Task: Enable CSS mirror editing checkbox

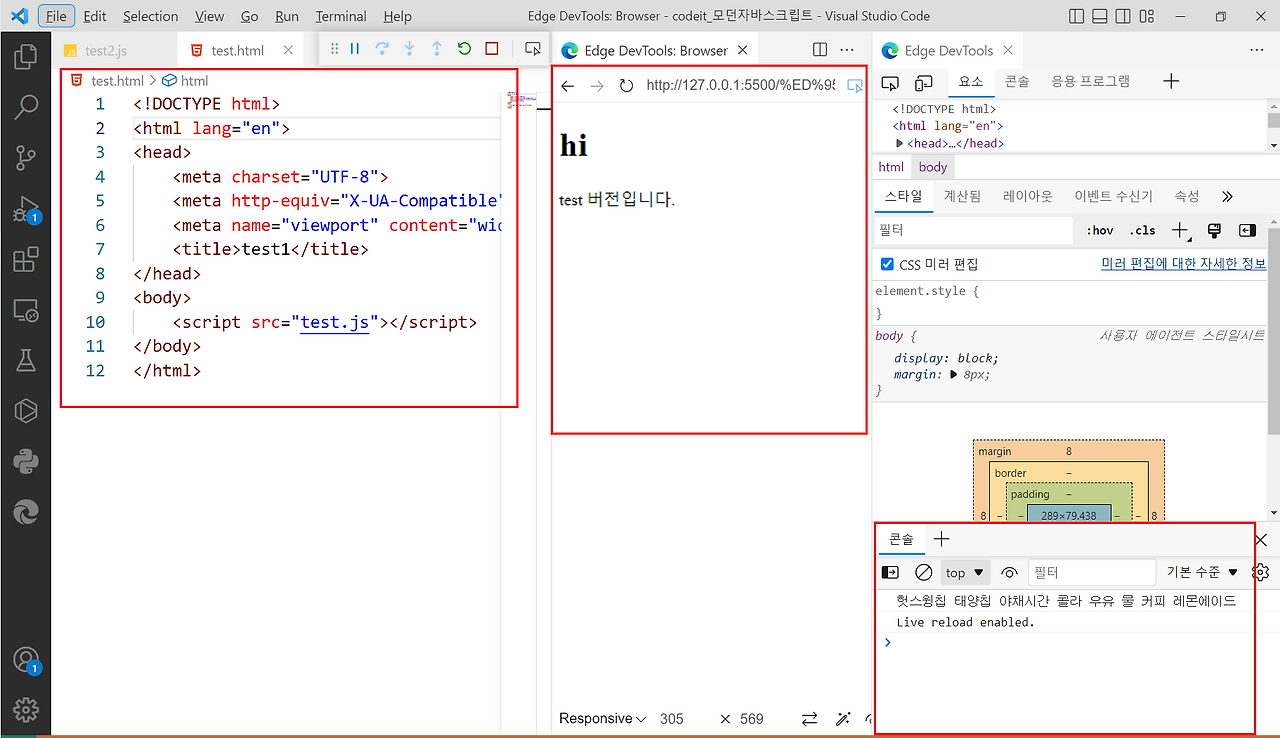Action: coord(886,264)
